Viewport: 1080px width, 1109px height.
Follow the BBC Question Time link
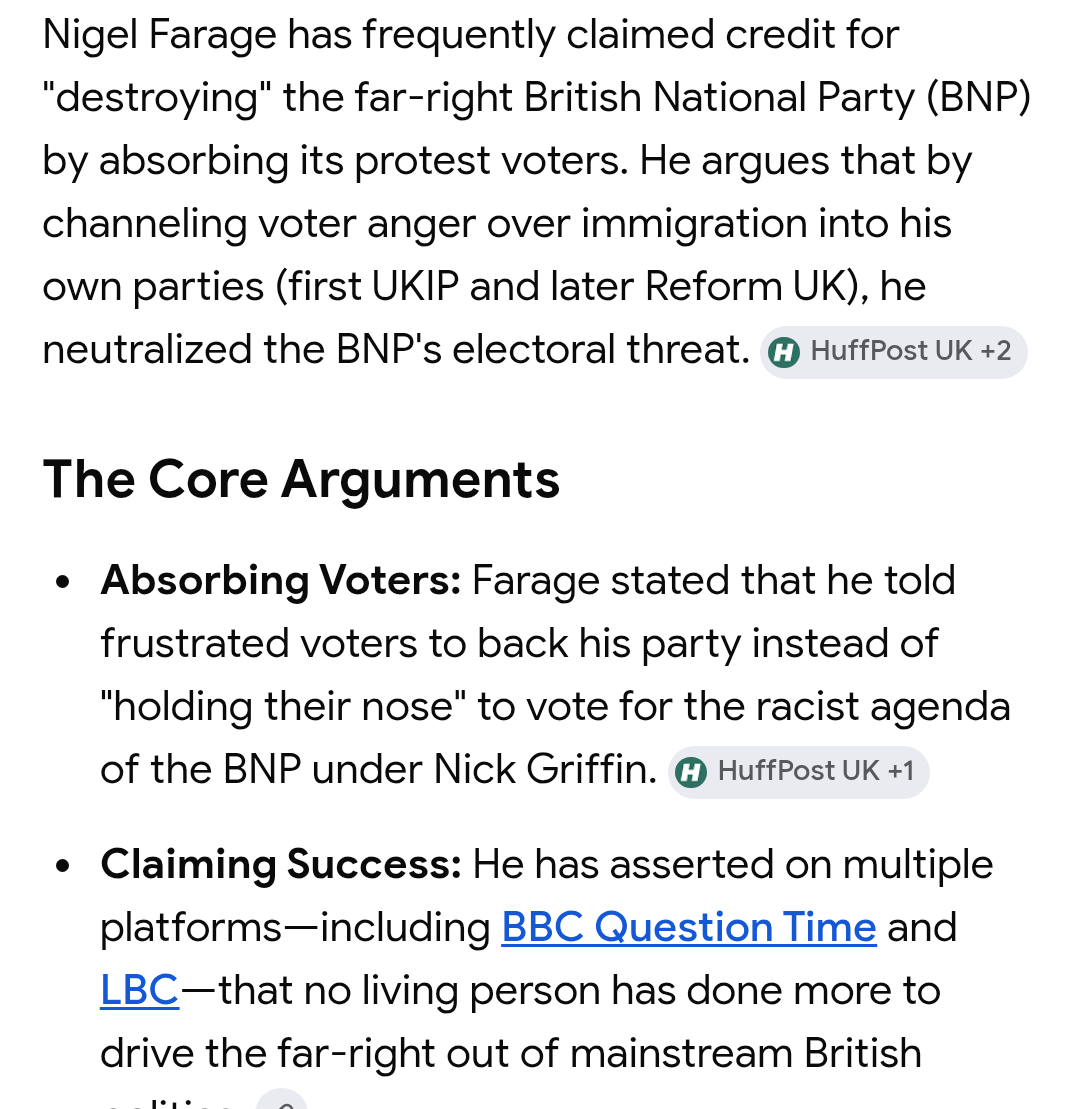689,927
